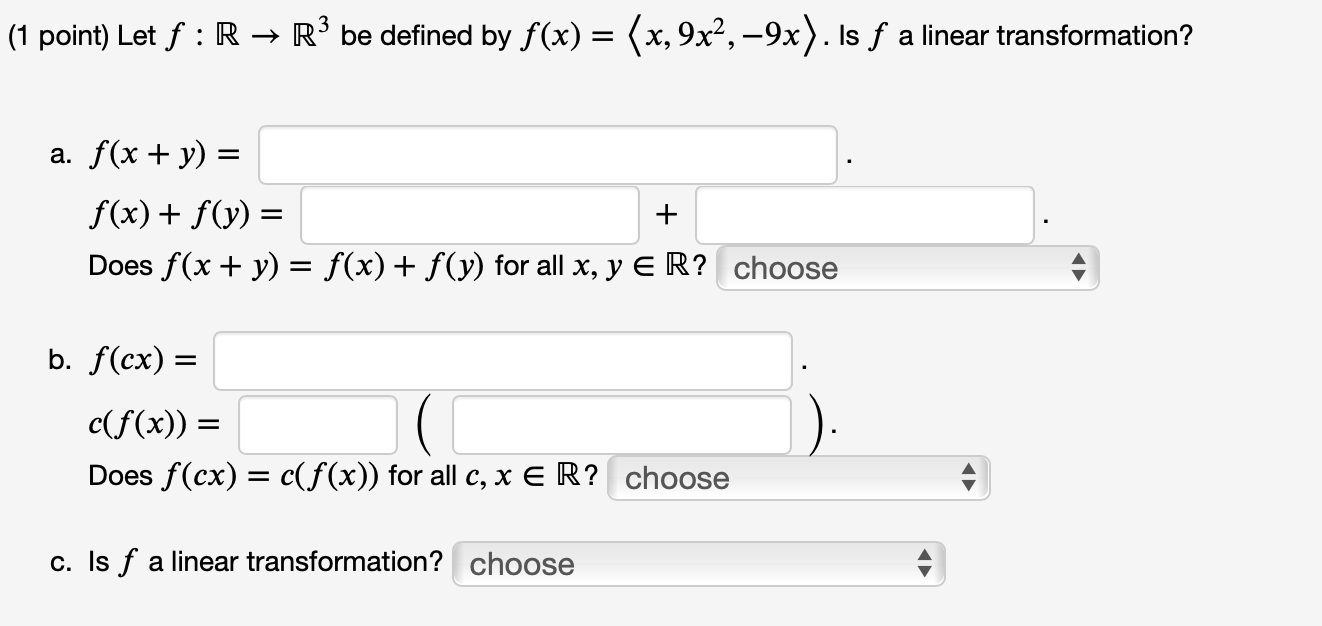1322x626 pixels.
Task: Click the first answer box for f(x) + f(y)
Action: tap(468, 215)
